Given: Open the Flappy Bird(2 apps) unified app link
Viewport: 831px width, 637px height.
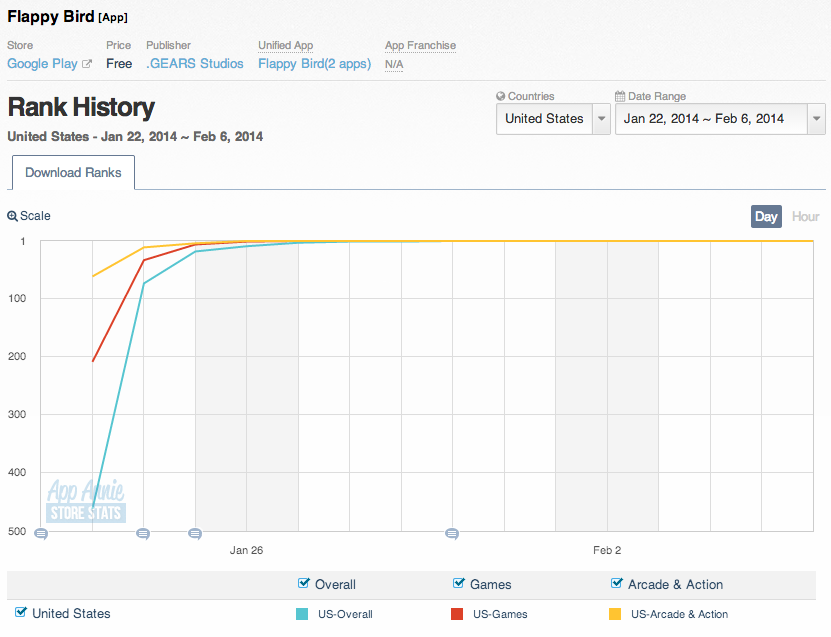Looking at the screenshot, I should 314,64.
